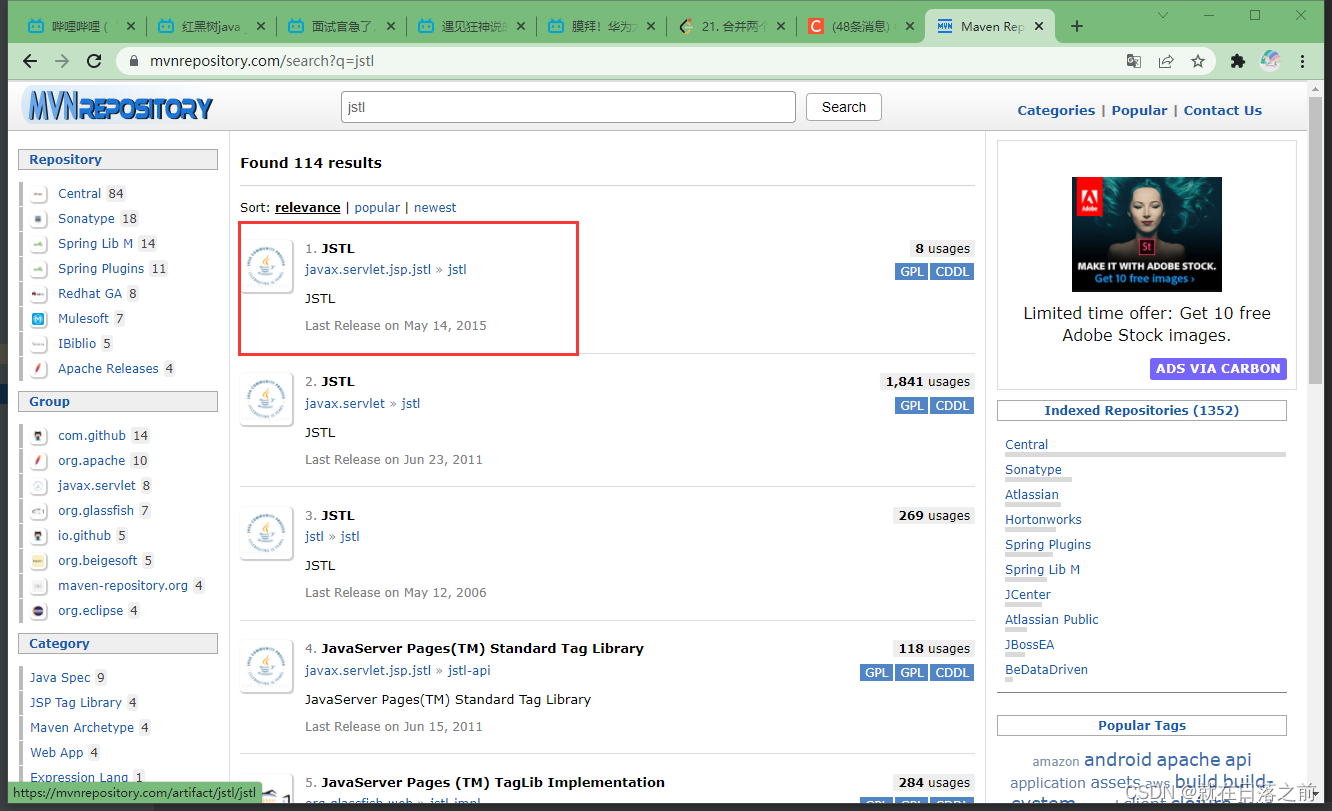
Task: Click result 2 javax.servlet JSTL logo
Action: click(266, 400)
